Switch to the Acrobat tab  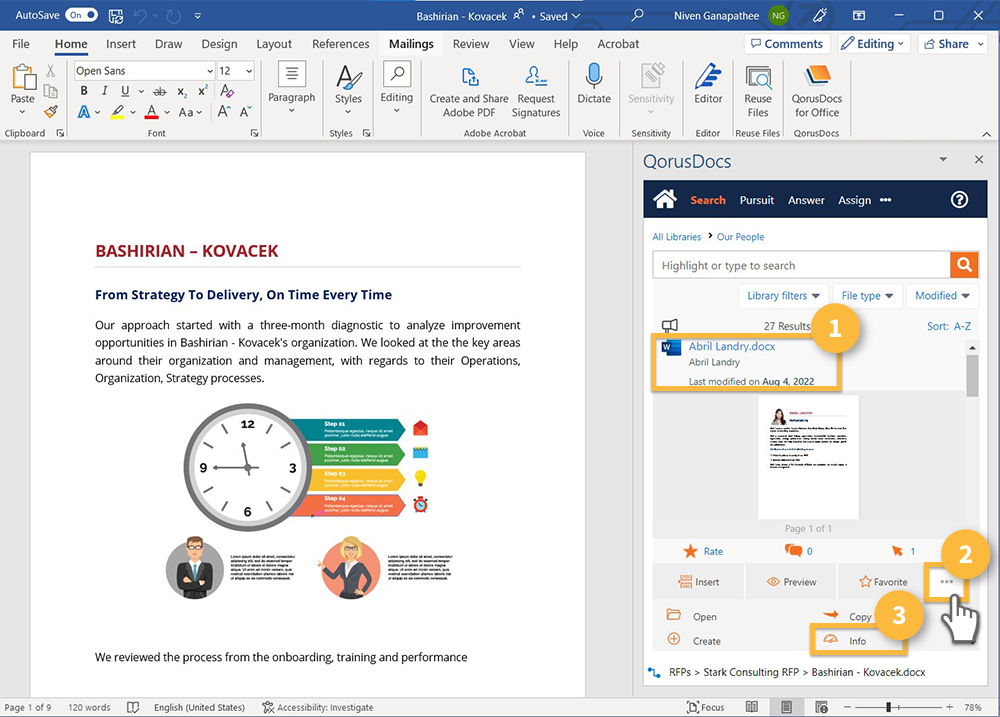point(618,44)
